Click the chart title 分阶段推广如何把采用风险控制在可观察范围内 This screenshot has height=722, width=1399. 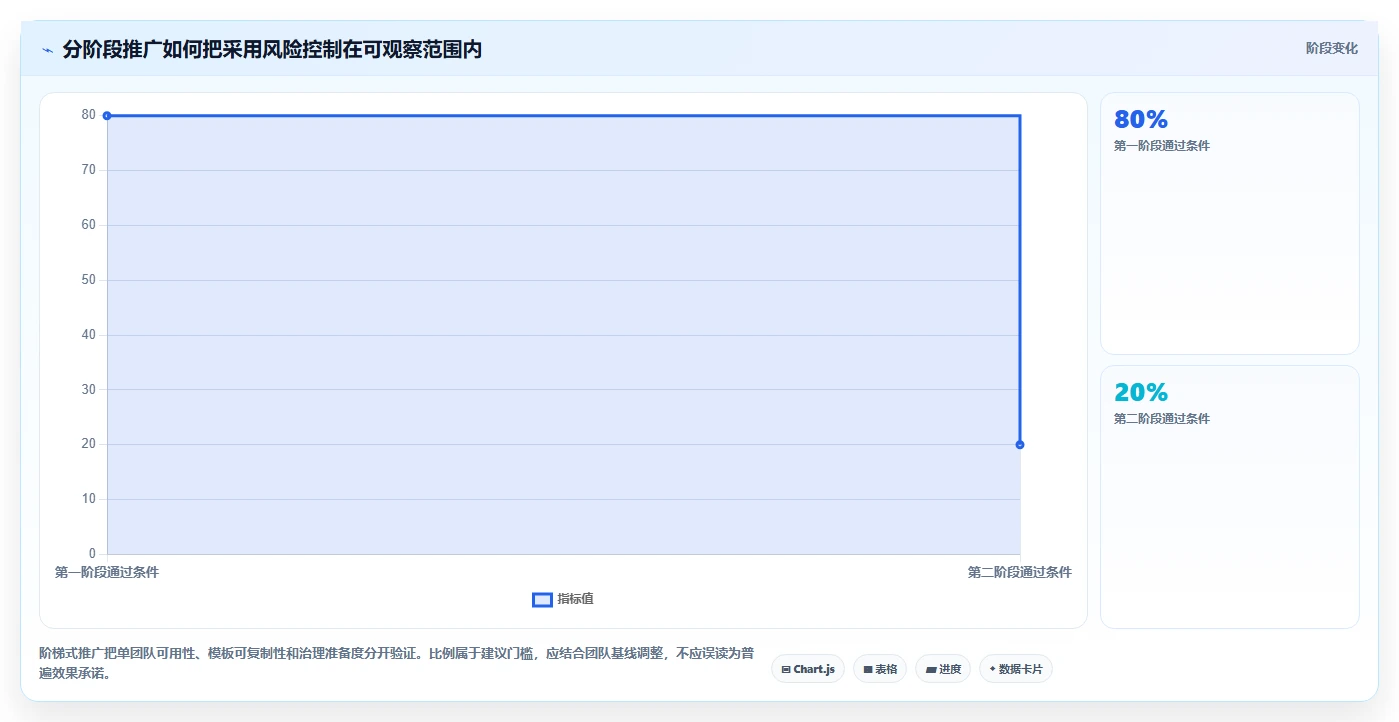[x=272, y=49]
